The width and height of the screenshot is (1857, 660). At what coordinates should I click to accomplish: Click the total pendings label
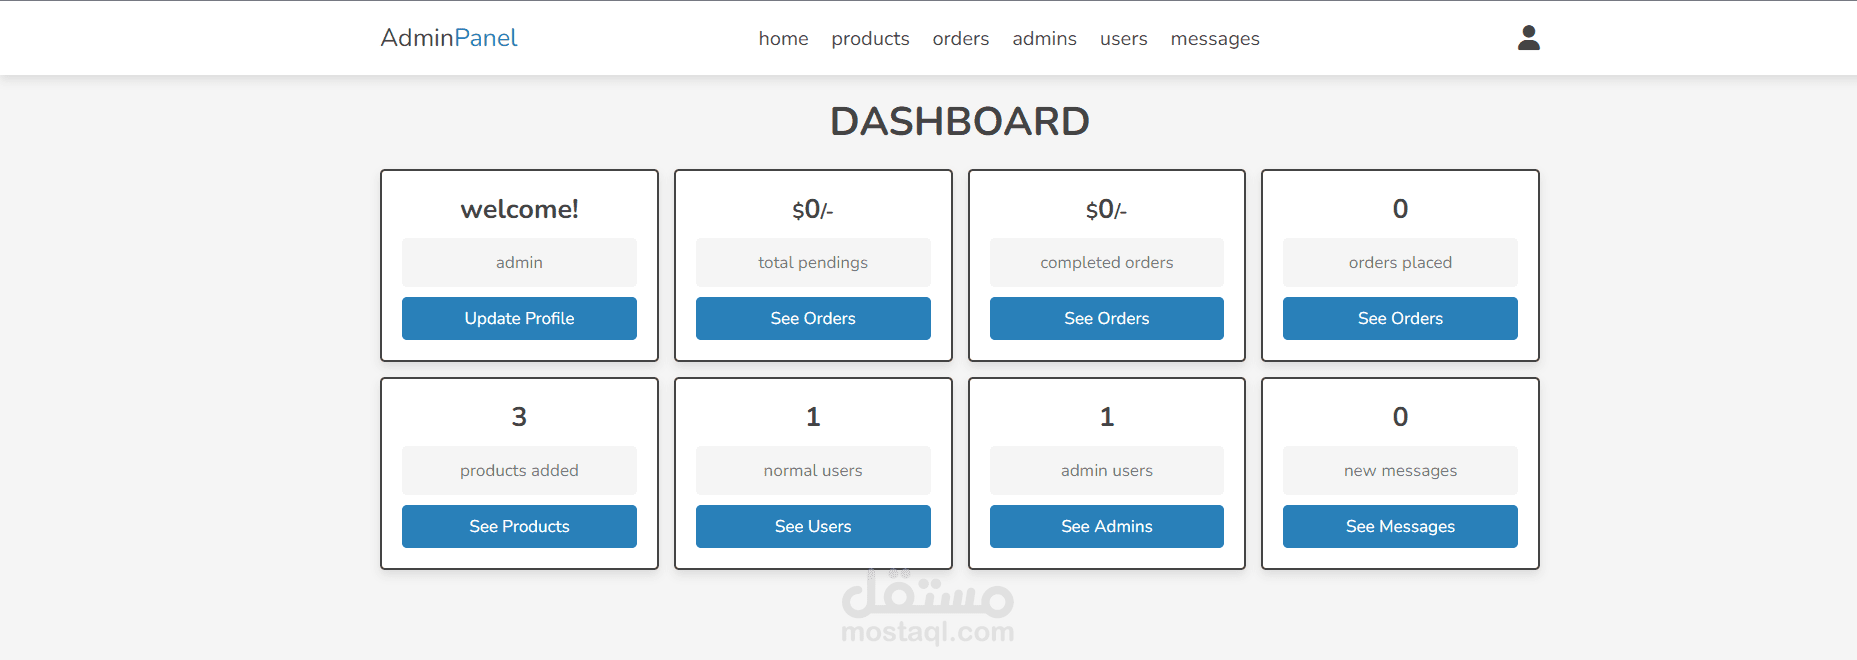pos(813,262)
